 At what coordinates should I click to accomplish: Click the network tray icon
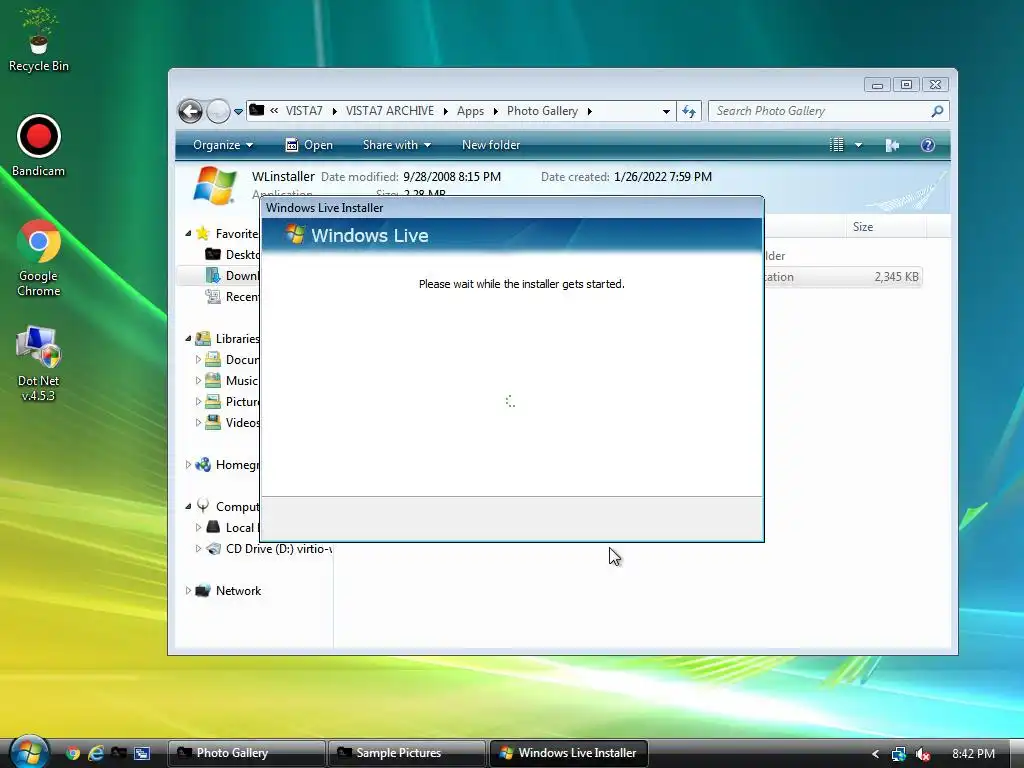(899, 754)
